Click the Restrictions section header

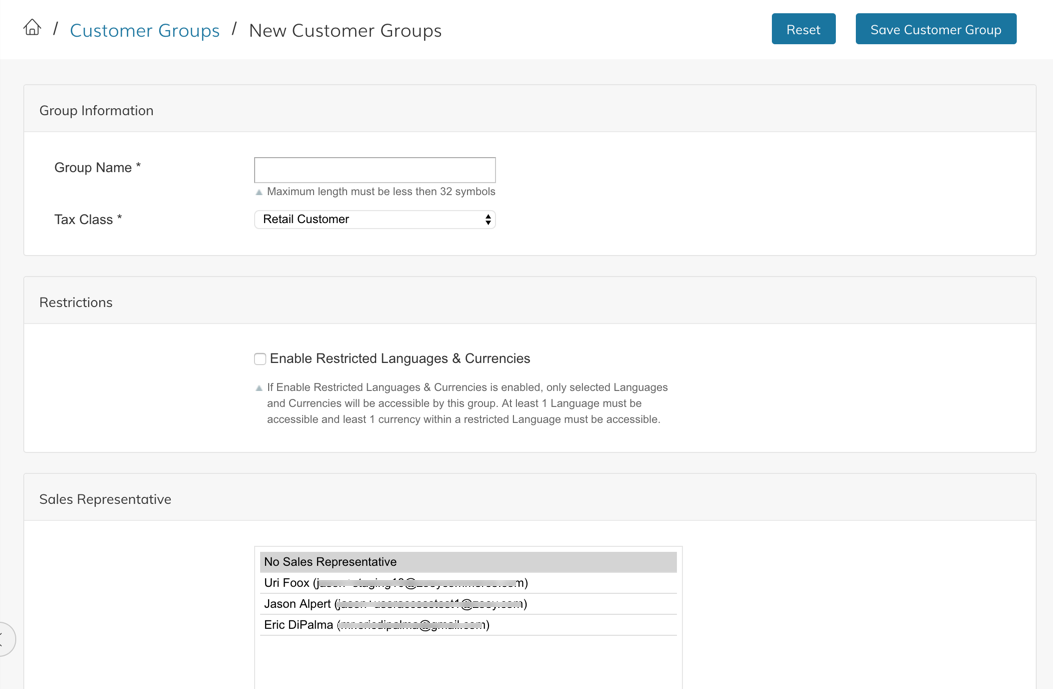pos(76,302)
